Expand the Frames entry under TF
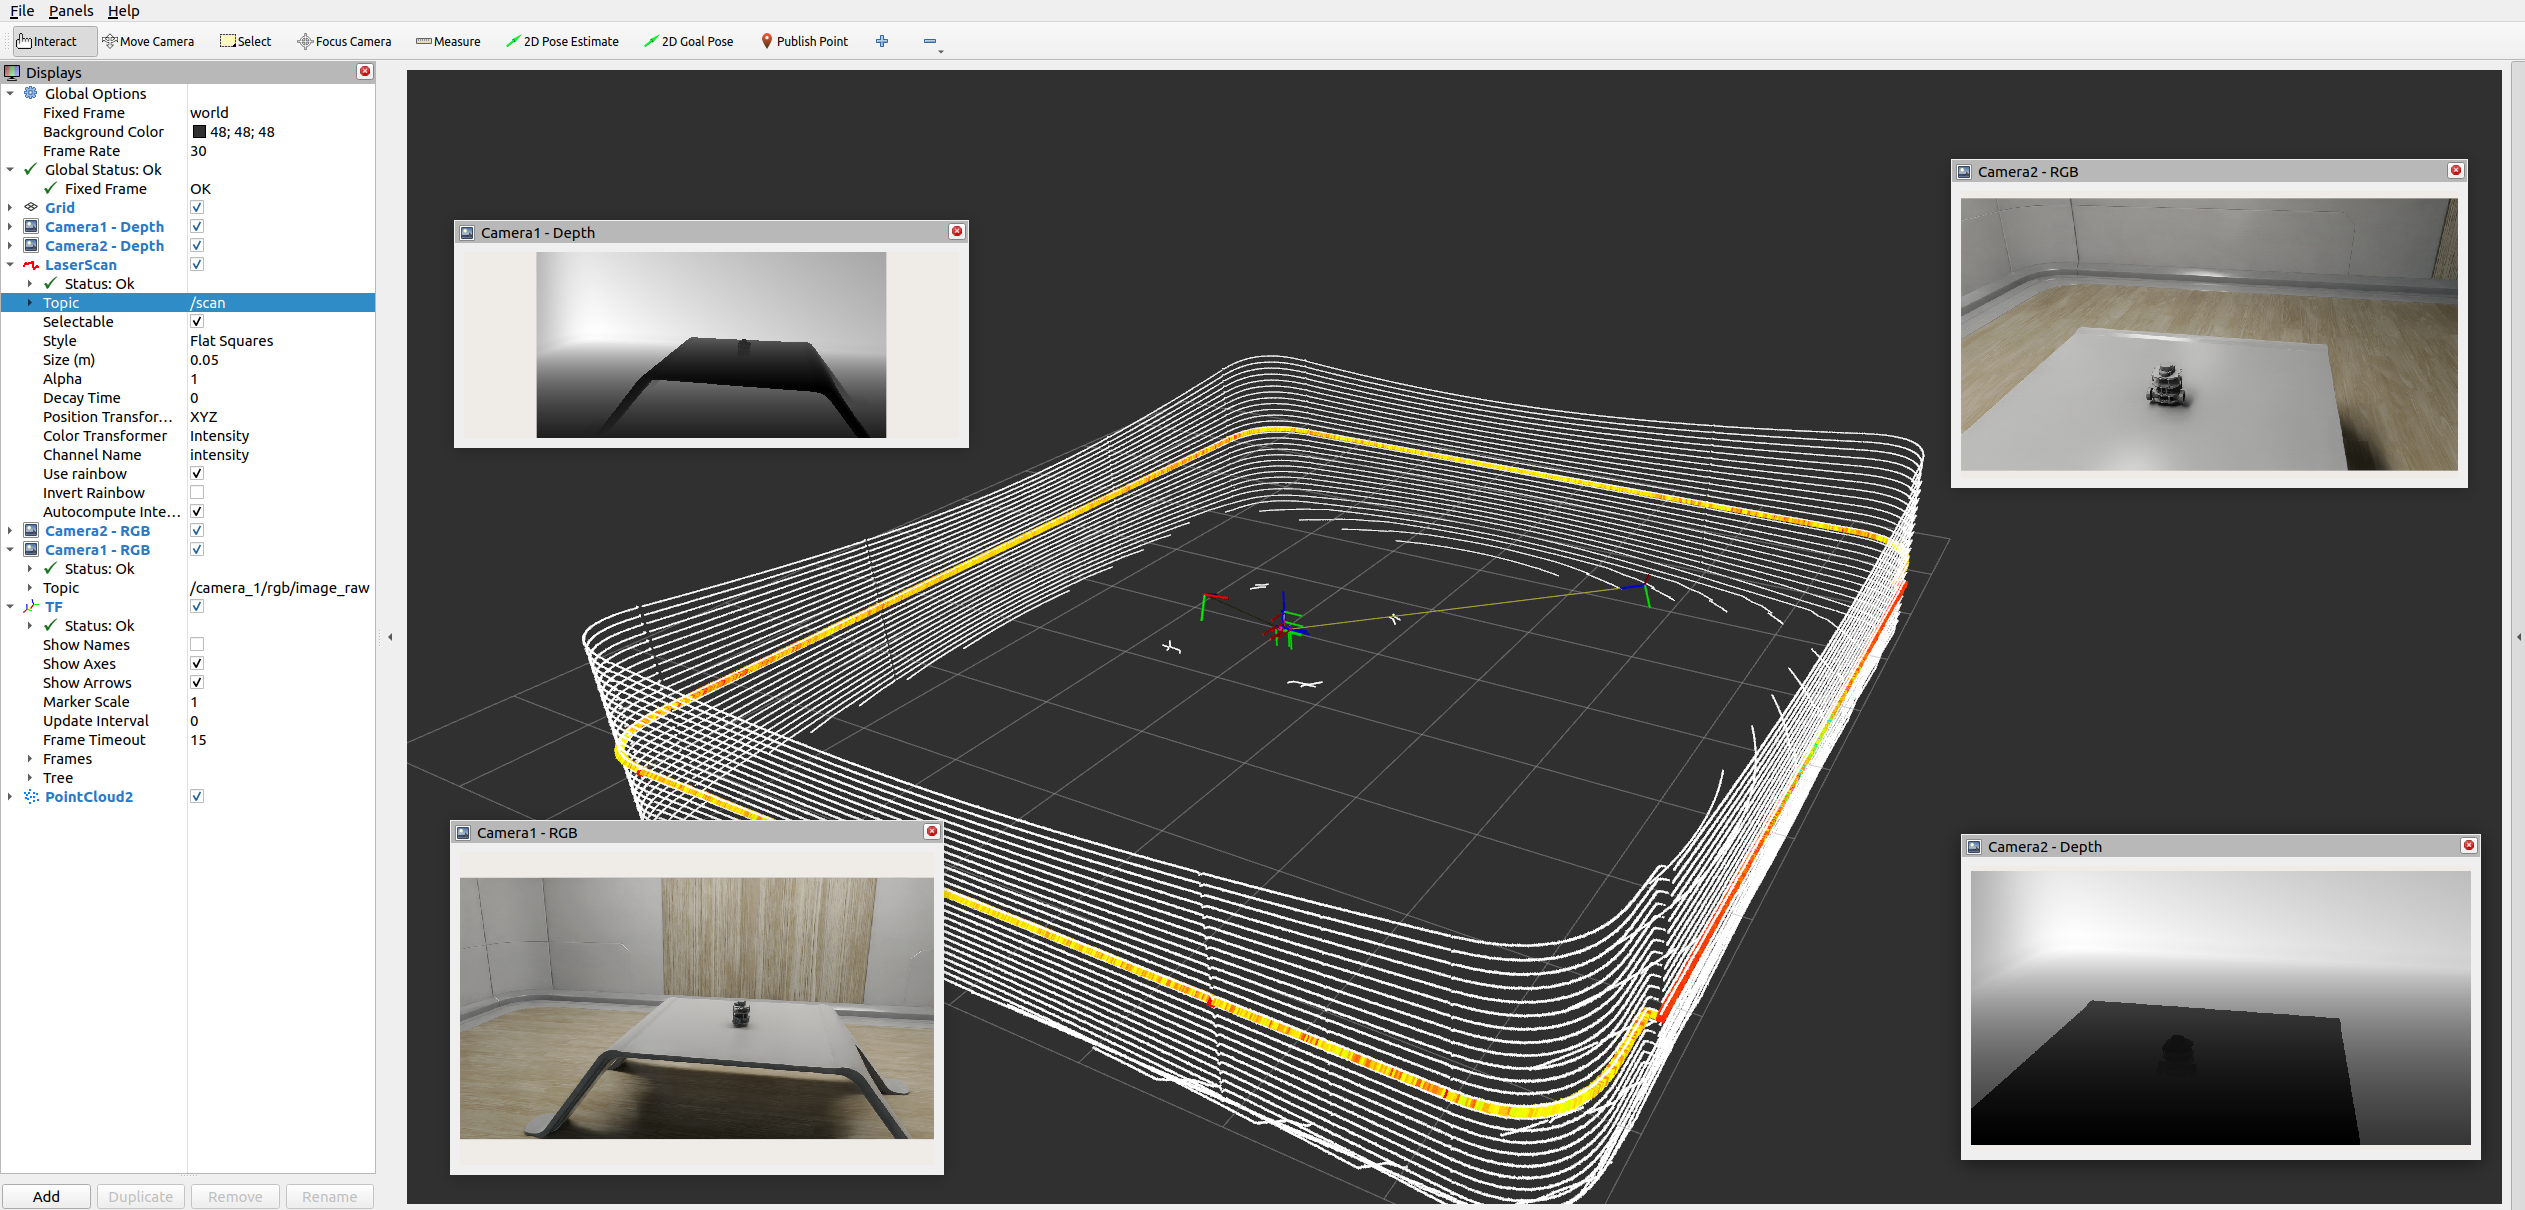 30,759
